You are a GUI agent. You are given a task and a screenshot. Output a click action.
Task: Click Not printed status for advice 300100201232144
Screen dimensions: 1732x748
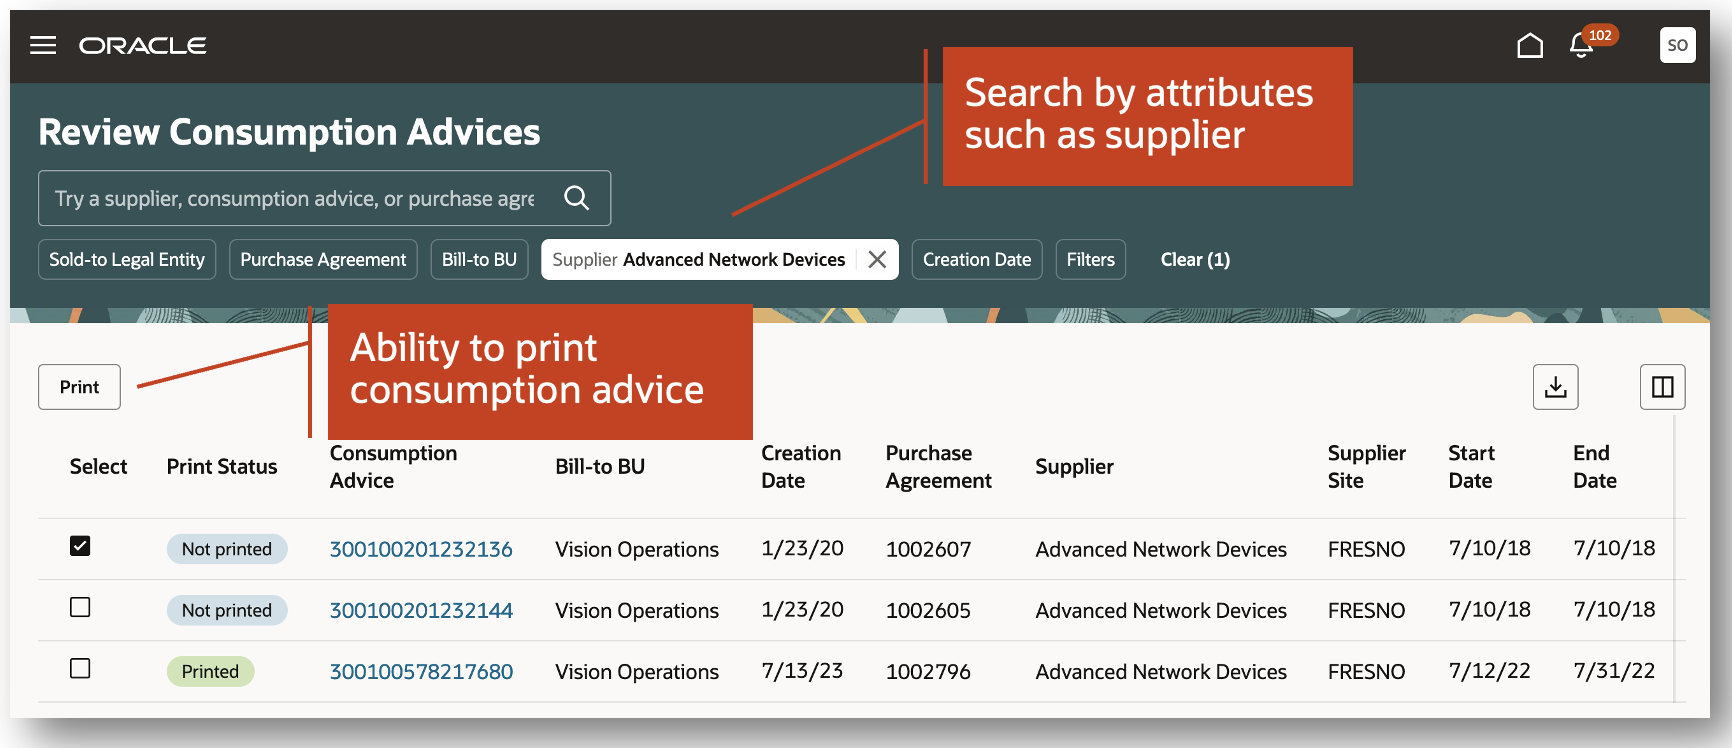click(227, 610)
